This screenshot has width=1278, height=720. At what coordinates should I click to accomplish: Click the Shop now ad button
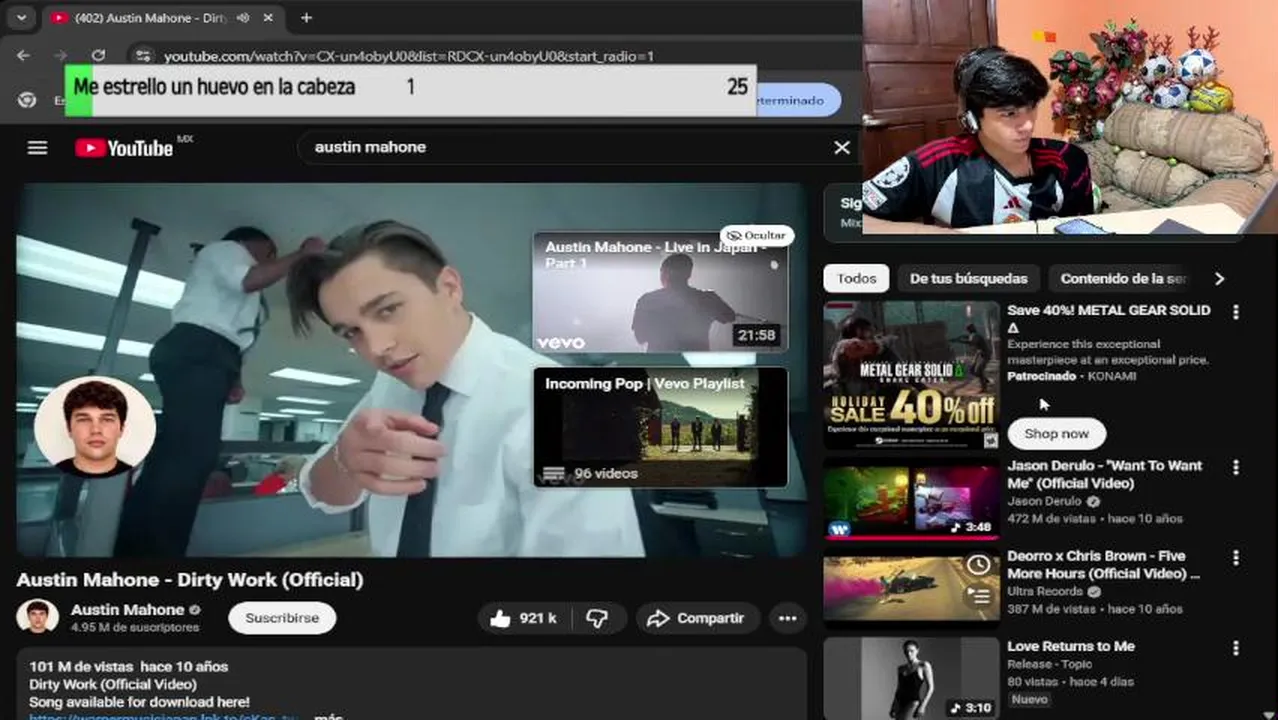point(1056,434)
